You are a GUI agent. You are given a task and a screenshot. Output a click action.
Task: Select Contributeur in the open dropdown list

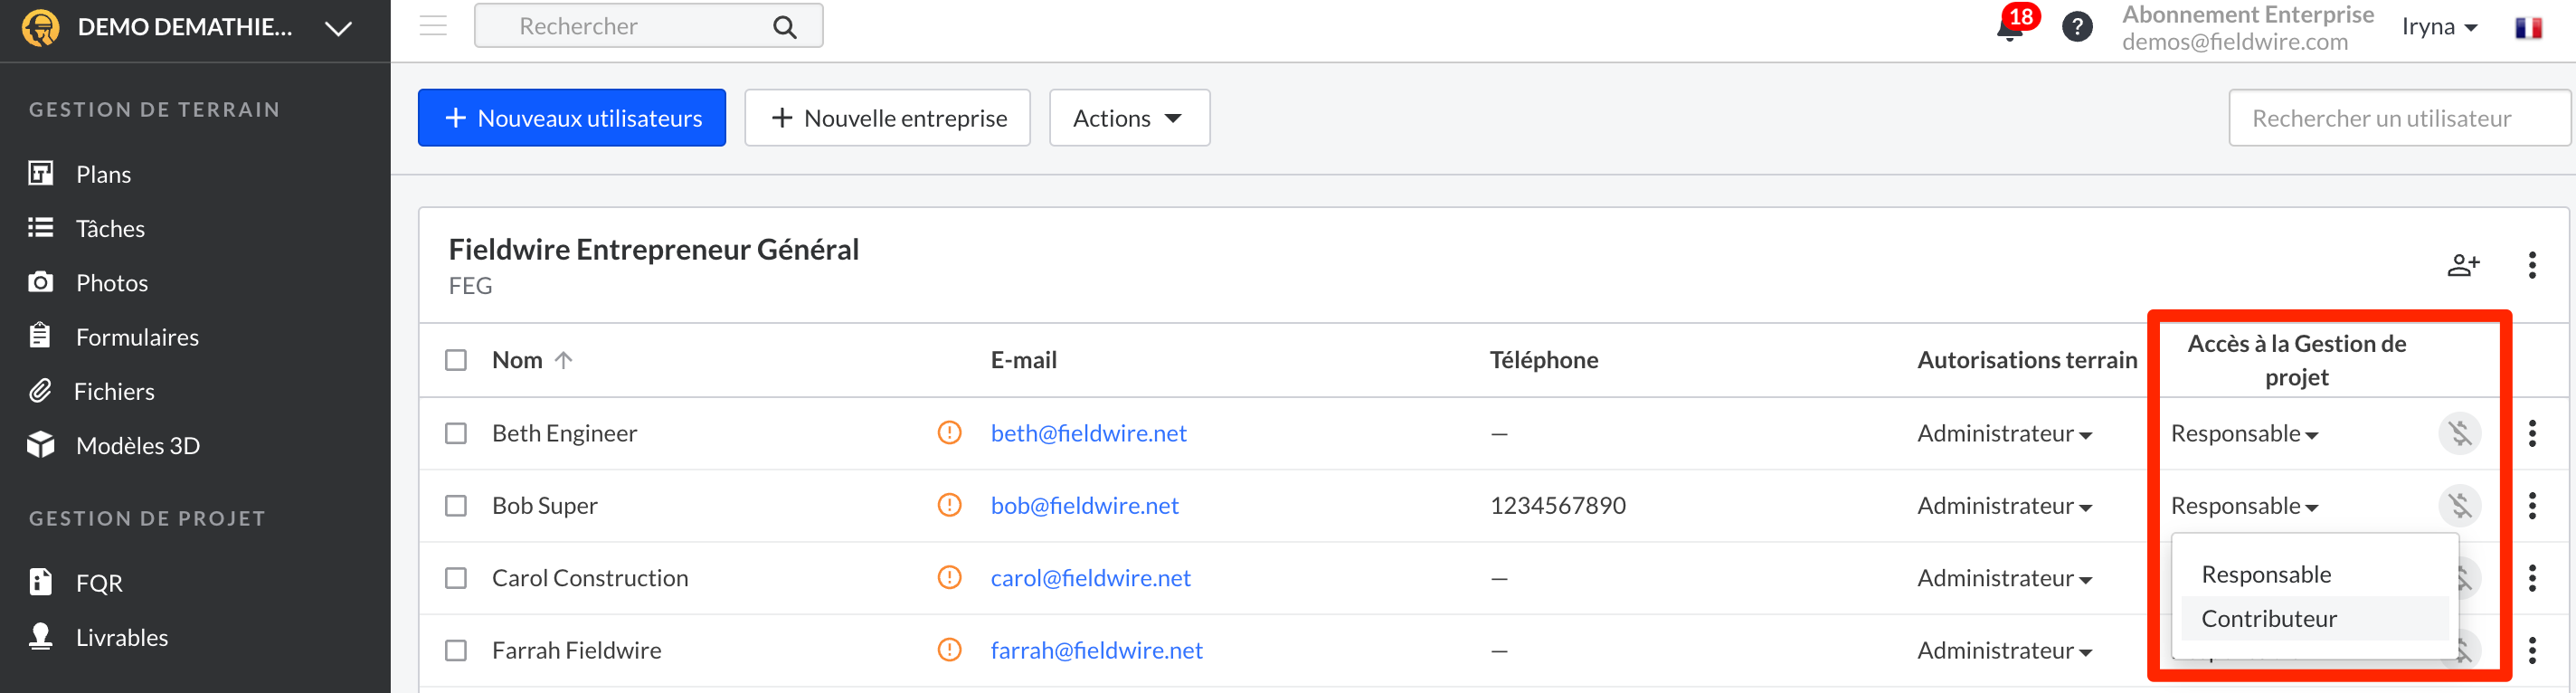click(2314, 618)
